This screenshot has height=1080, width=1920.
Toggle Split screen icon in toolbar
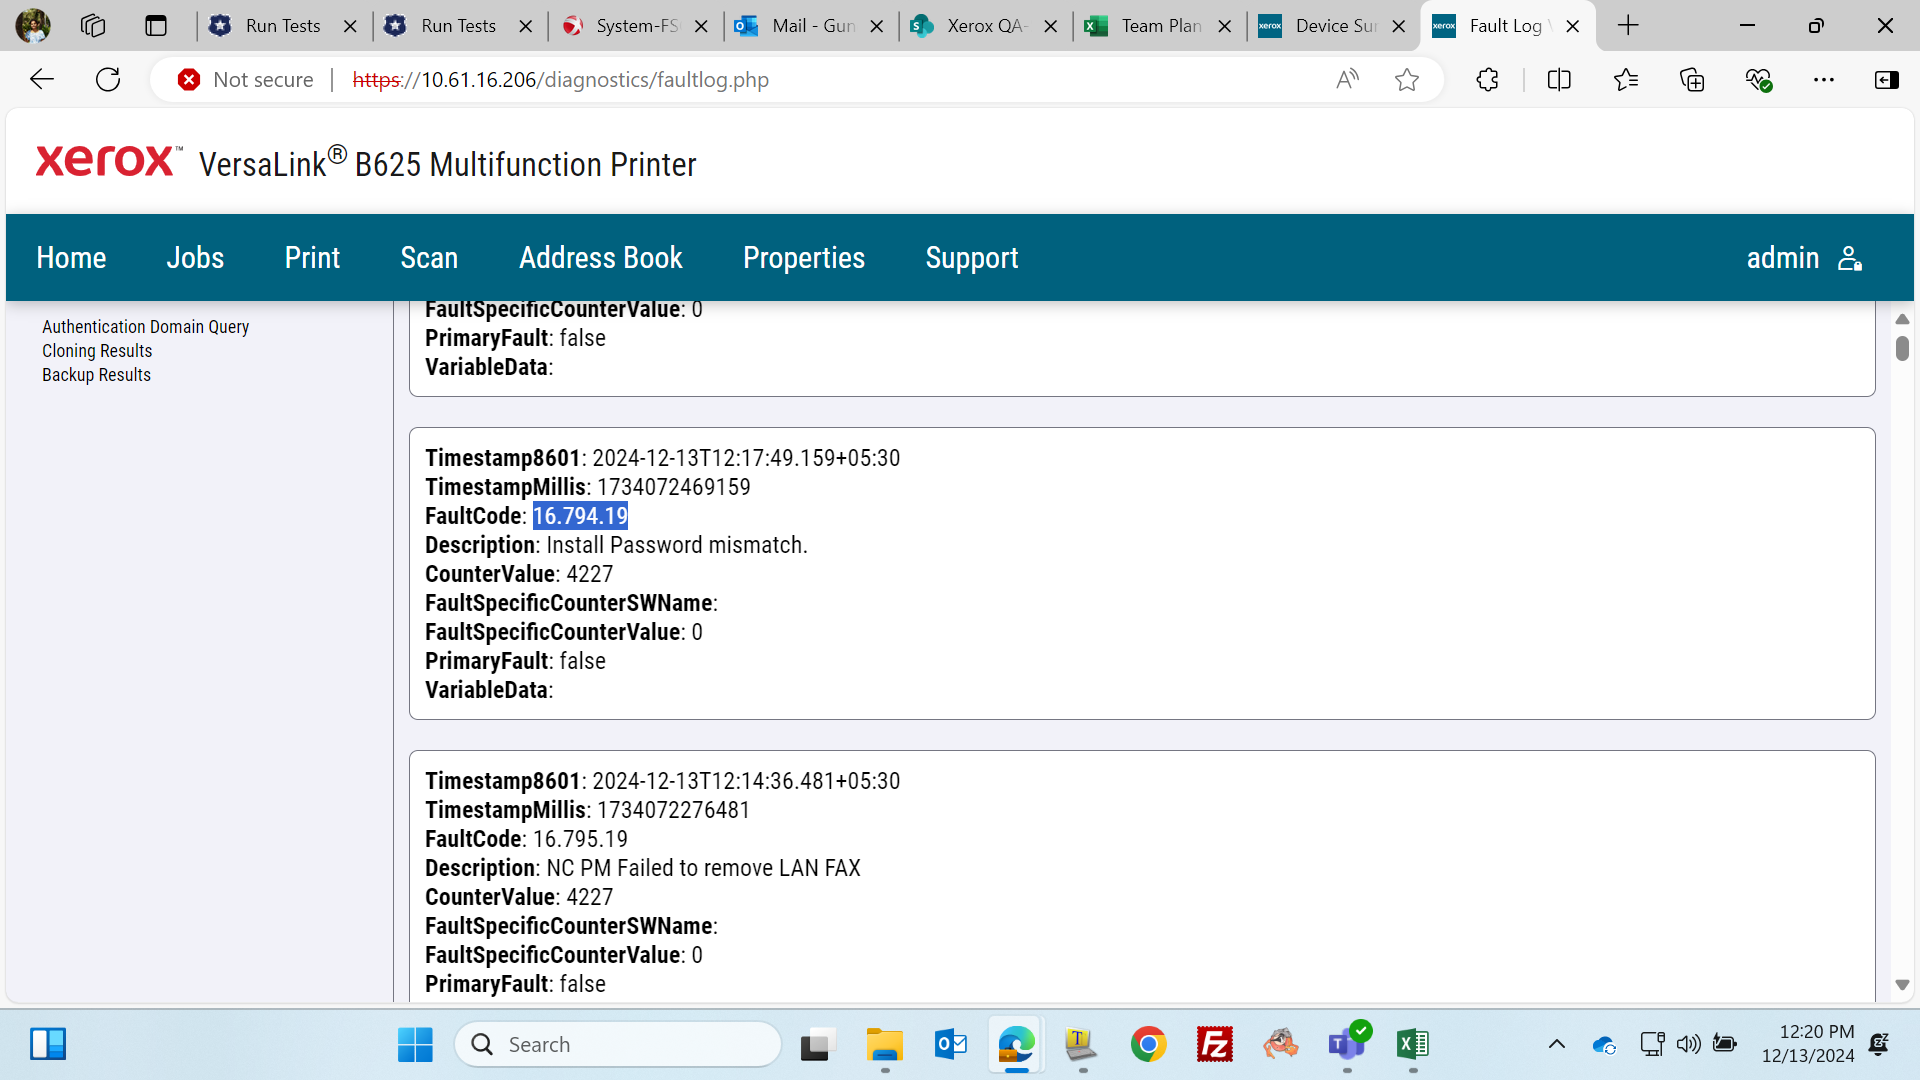(1559, 80)
